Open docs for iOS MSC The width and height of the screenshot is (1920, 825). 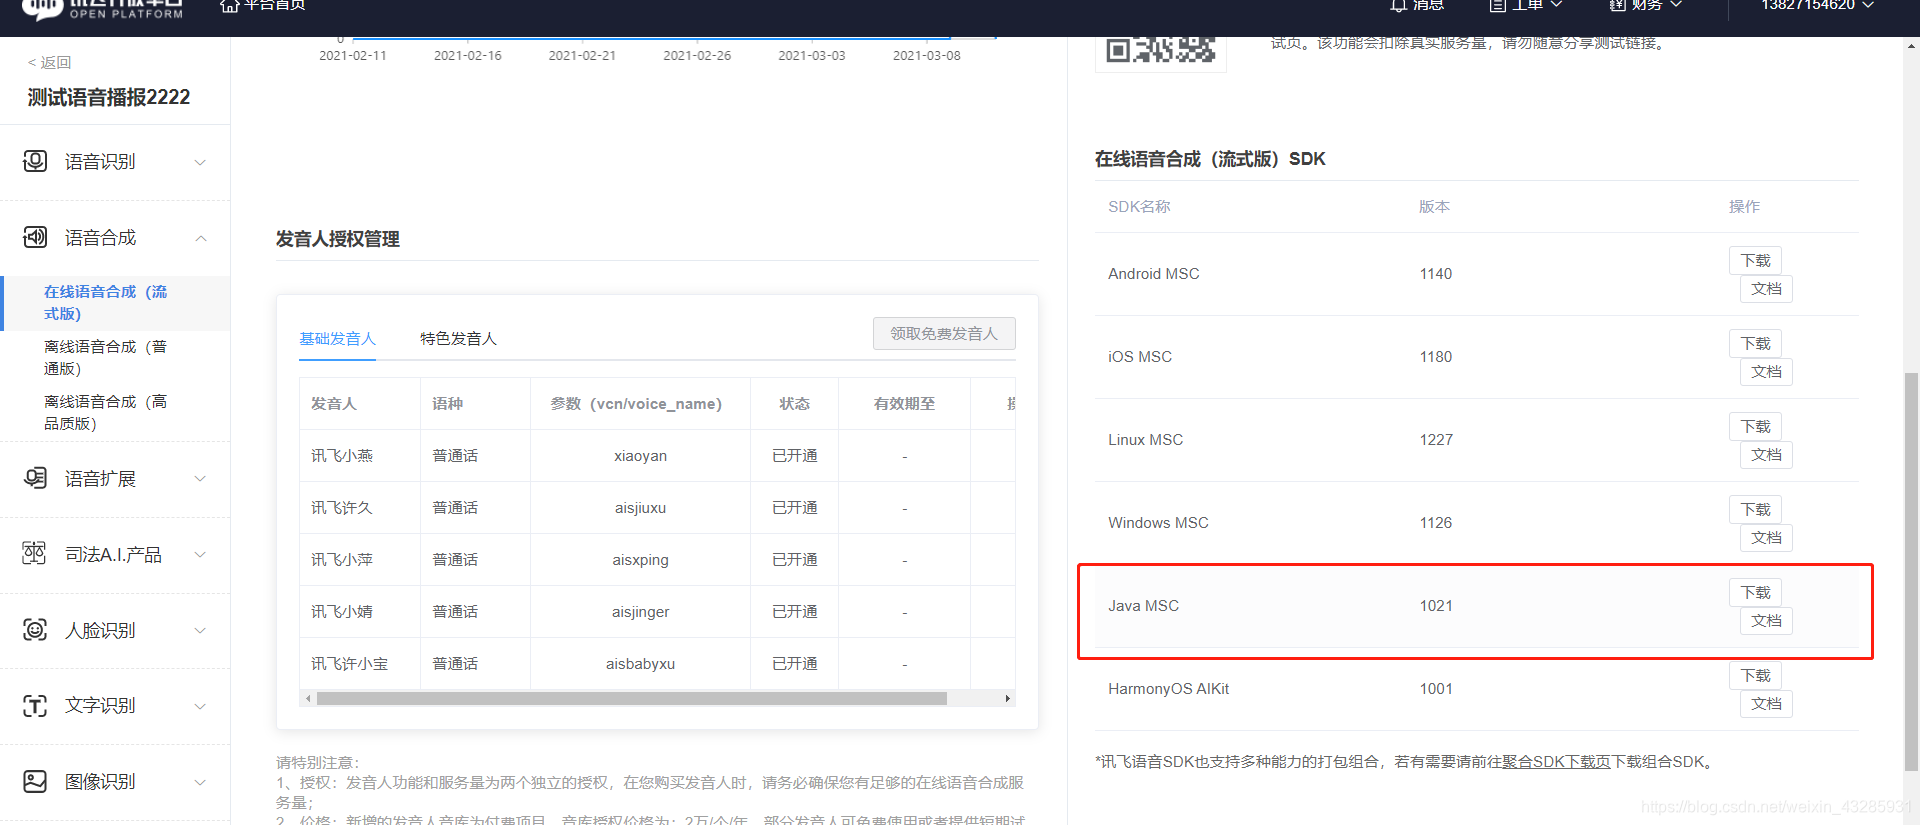tap(1766, 371)
